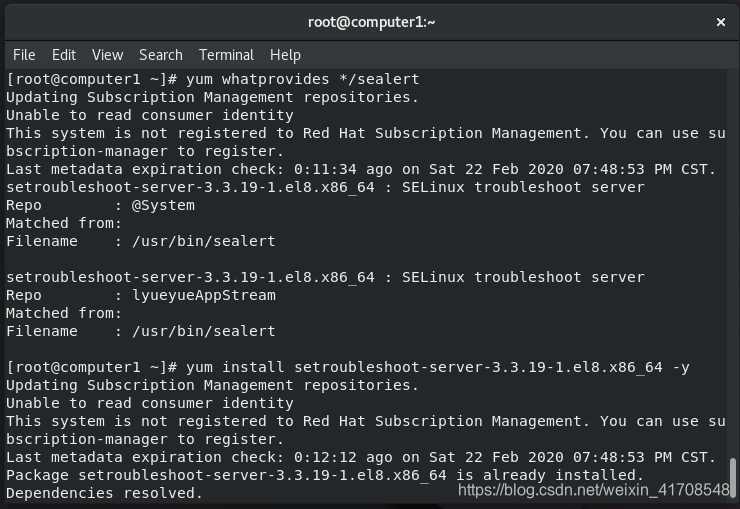740x509 pixels.
Task: Click the first /usr/bin/sealert filename
Action: [204, 241]
